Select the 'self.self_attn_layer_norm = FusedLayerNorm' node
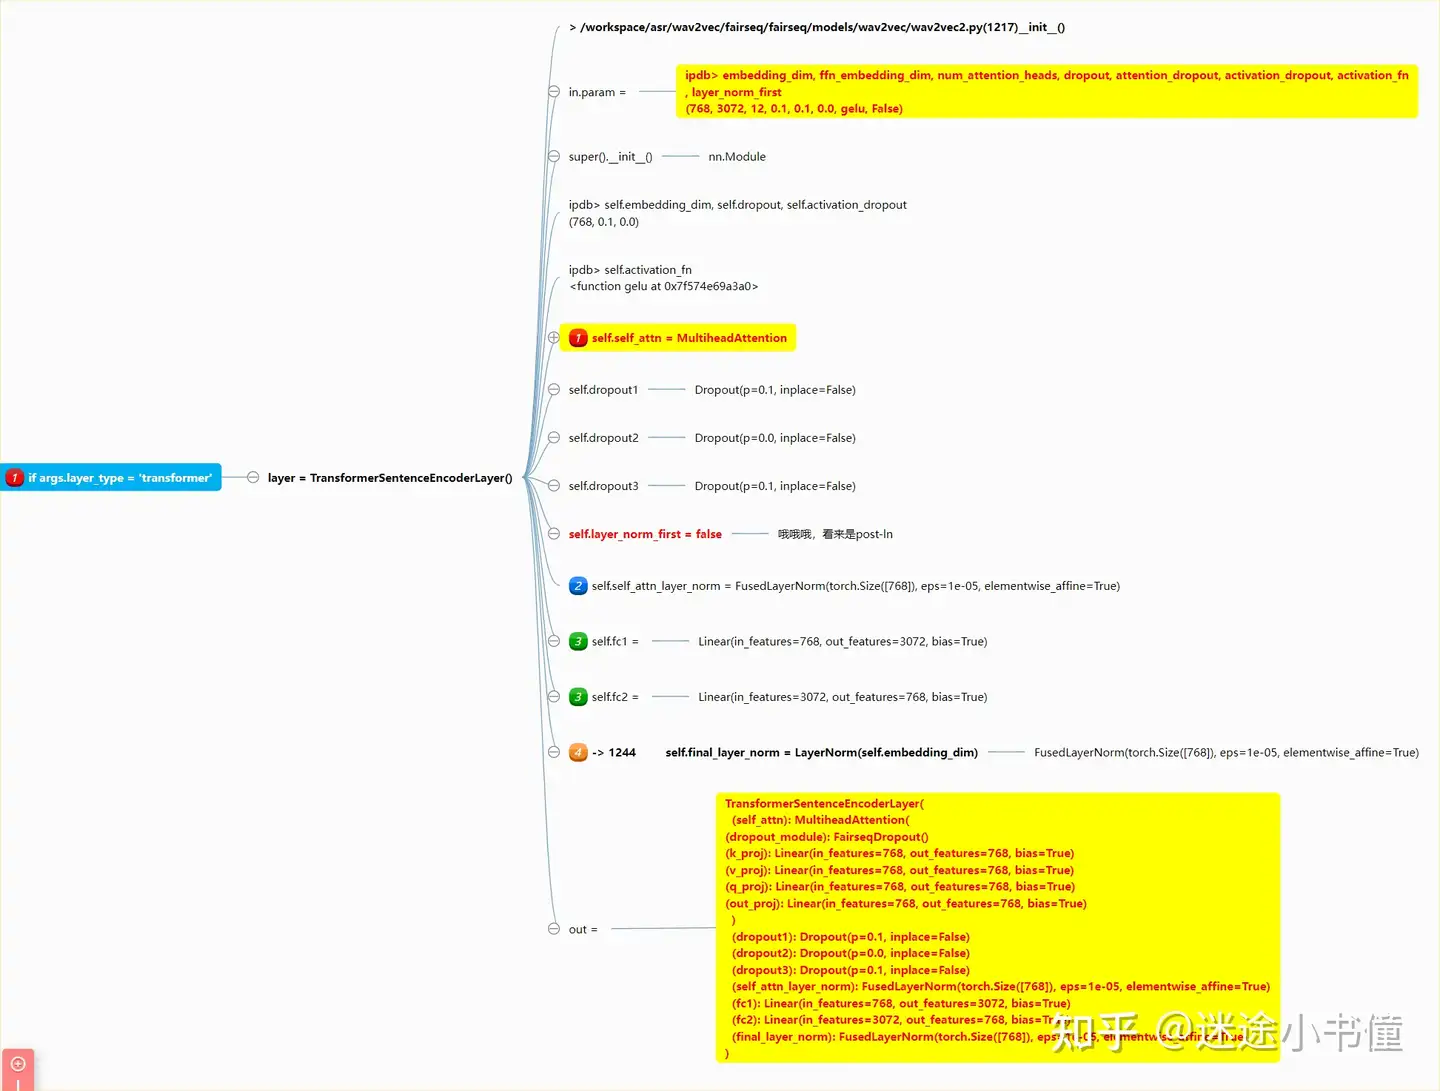This screenshot has width=1440, height=1091. click(x=844, y=586)
